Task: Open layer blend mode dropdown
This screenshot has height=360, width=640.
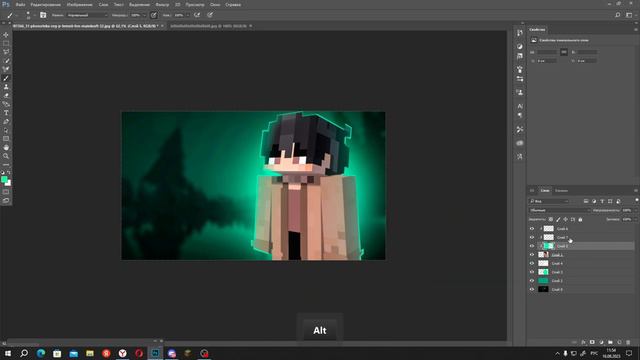Action: (560, 210)
